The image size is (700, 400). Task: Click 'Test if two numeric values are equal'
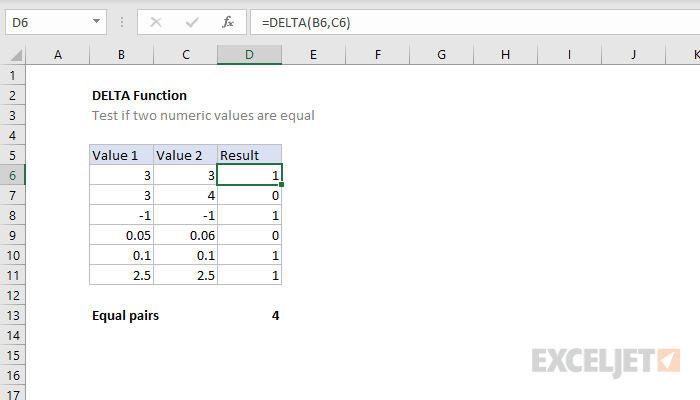click(203, 115)
